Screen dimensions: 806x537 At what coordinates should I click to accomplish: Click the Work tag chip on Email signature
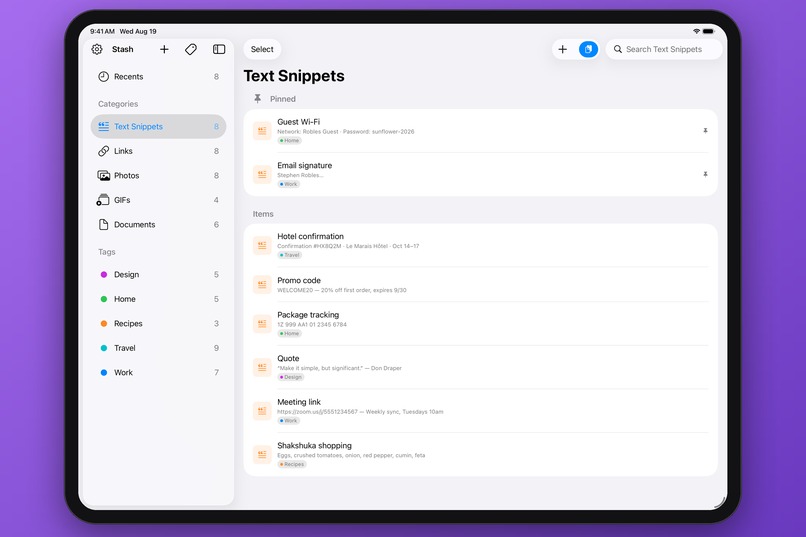289,184
